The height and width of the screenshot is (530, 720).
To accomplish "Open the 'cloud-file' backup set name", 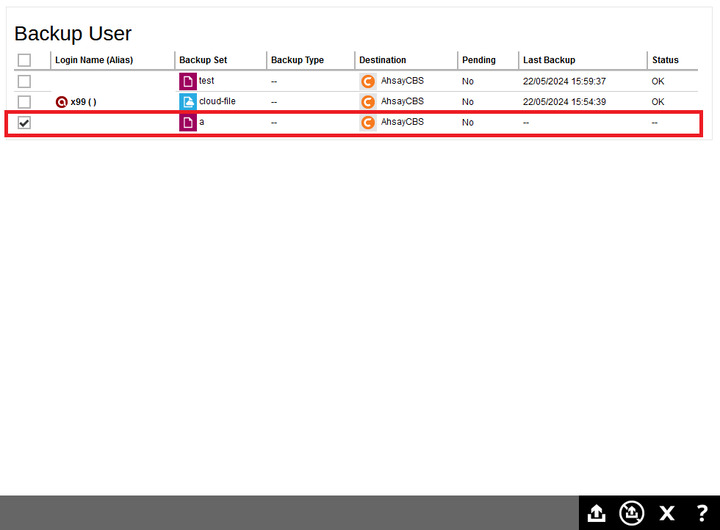I will pyautogui.click(x=217, y=101).
